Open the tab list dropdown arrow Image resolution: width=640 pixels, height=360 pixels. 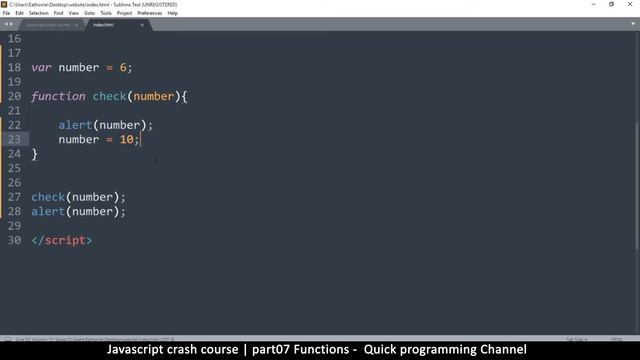pyautogui.click(x=633, y=24)
